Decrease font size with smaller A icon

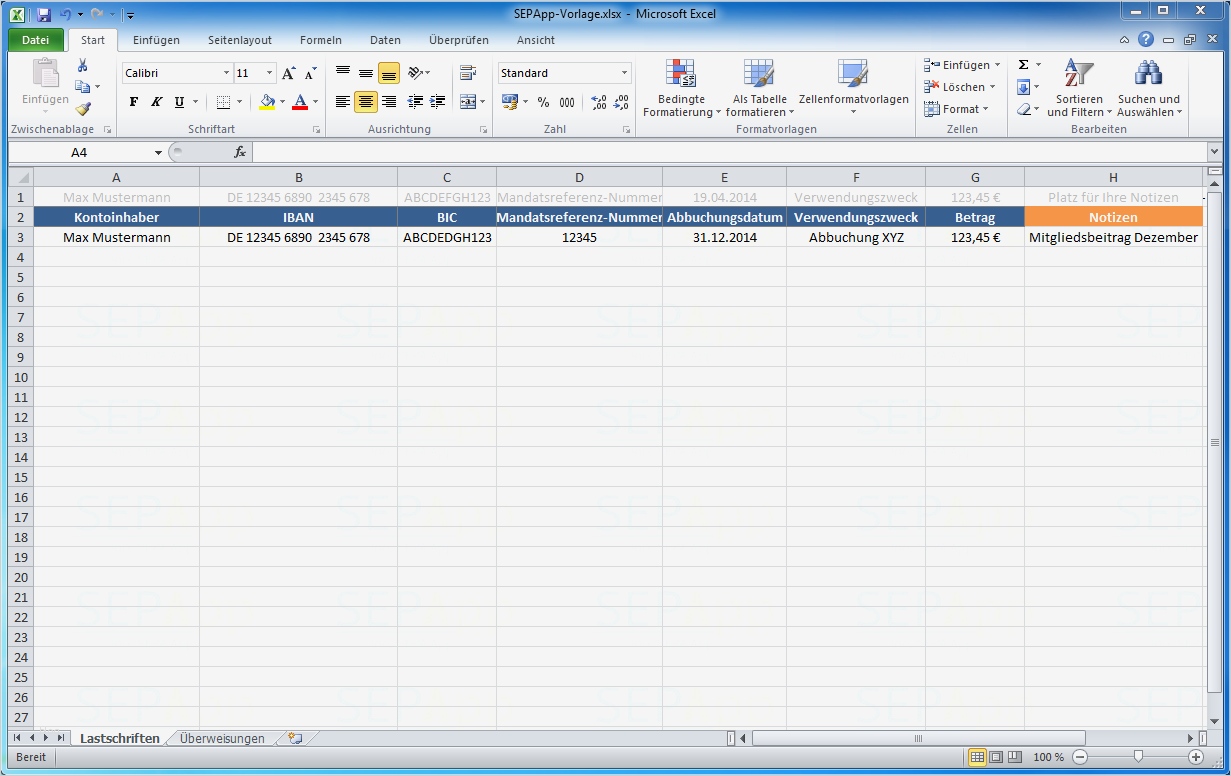[310, 73]
